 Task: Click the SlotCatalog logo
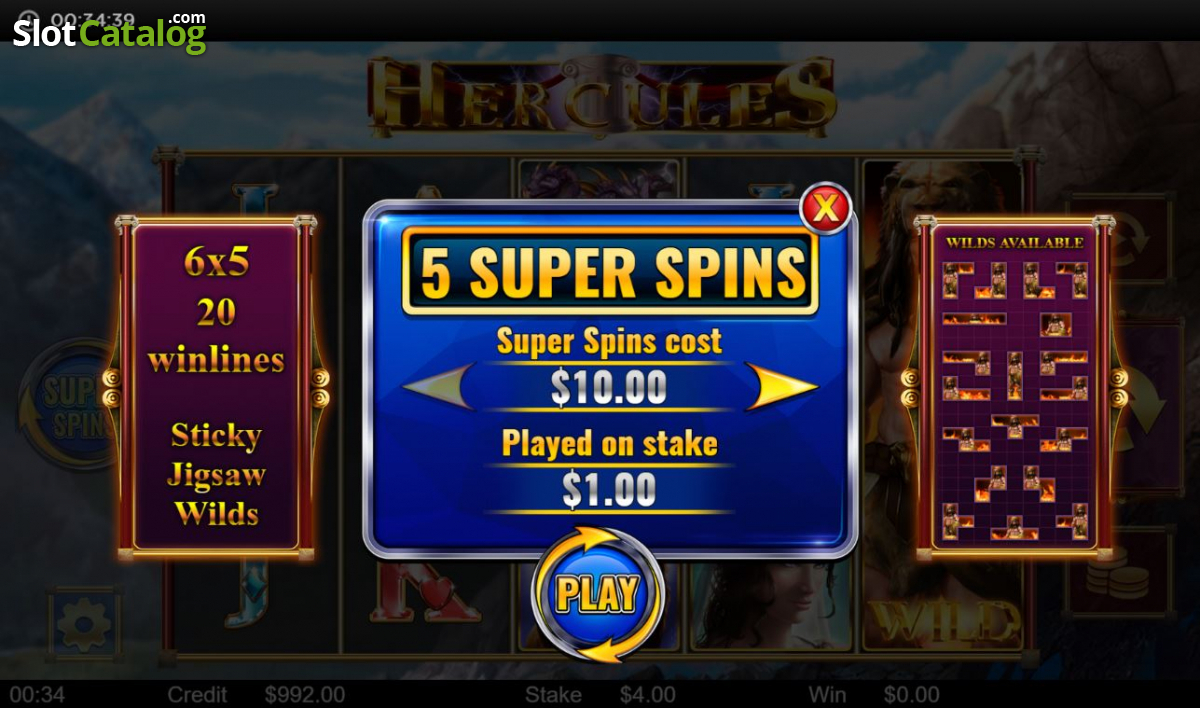pyautogui.click(x=110, y=32)
